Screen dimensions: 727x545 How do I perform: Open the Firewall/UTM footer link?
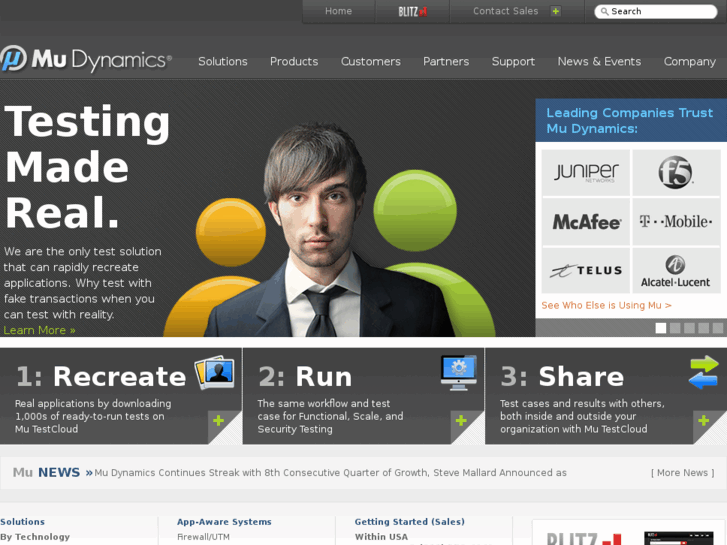pyautogui.click(x=203, y=537)
